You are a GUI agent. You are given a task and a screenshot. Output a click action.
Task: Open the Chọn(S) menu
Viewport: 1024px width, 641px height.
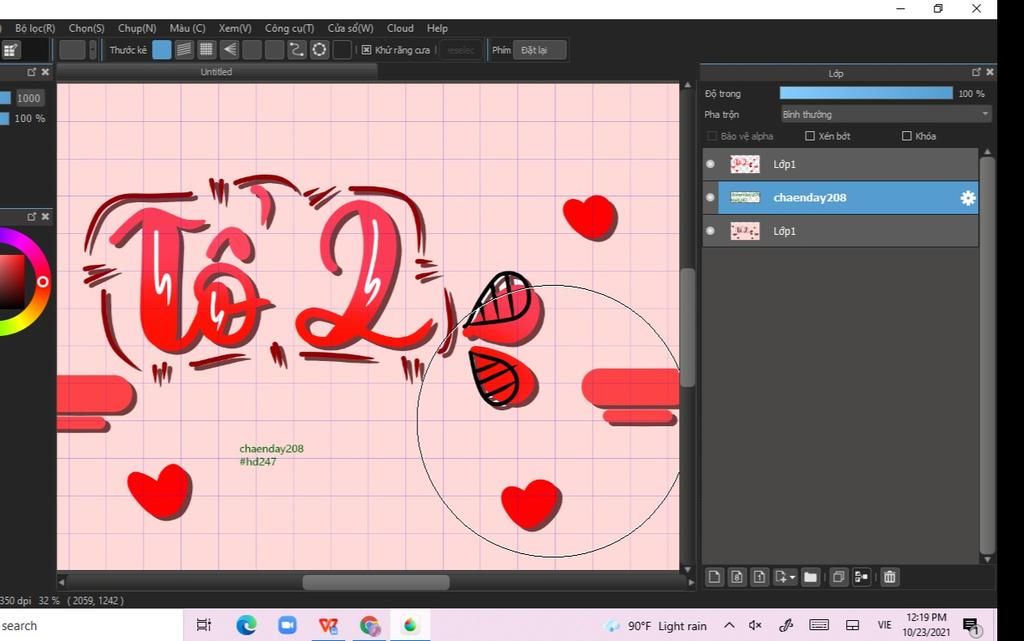[x=86, y=28]
